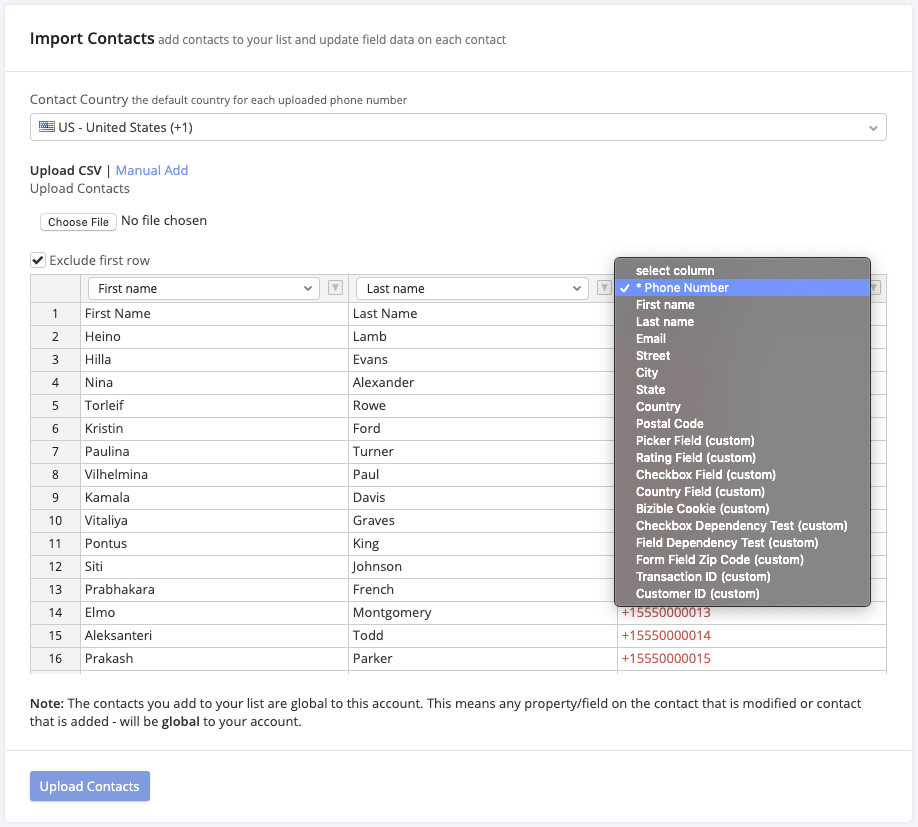Open the Manual Add link
This screenshot has height=827, width=918.
point(152,170)
